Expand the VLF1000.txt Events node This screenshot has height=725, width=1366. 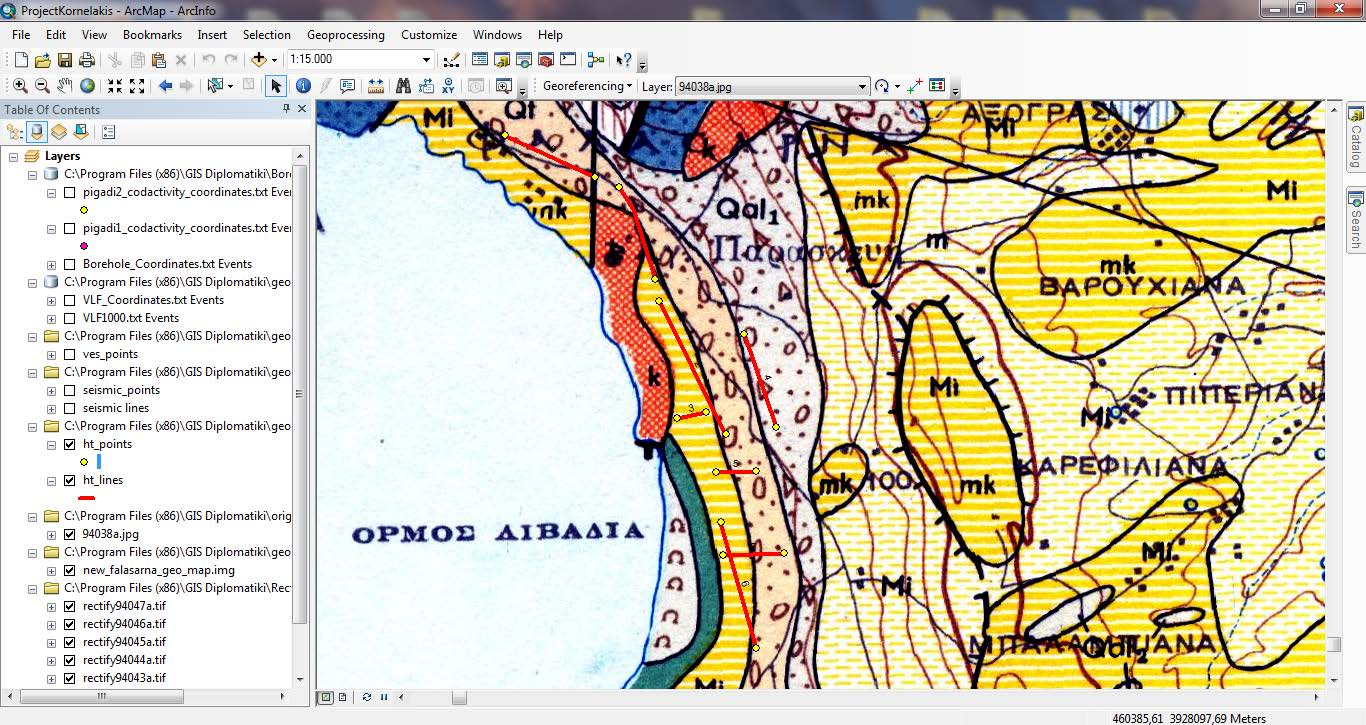pos(52,318)
